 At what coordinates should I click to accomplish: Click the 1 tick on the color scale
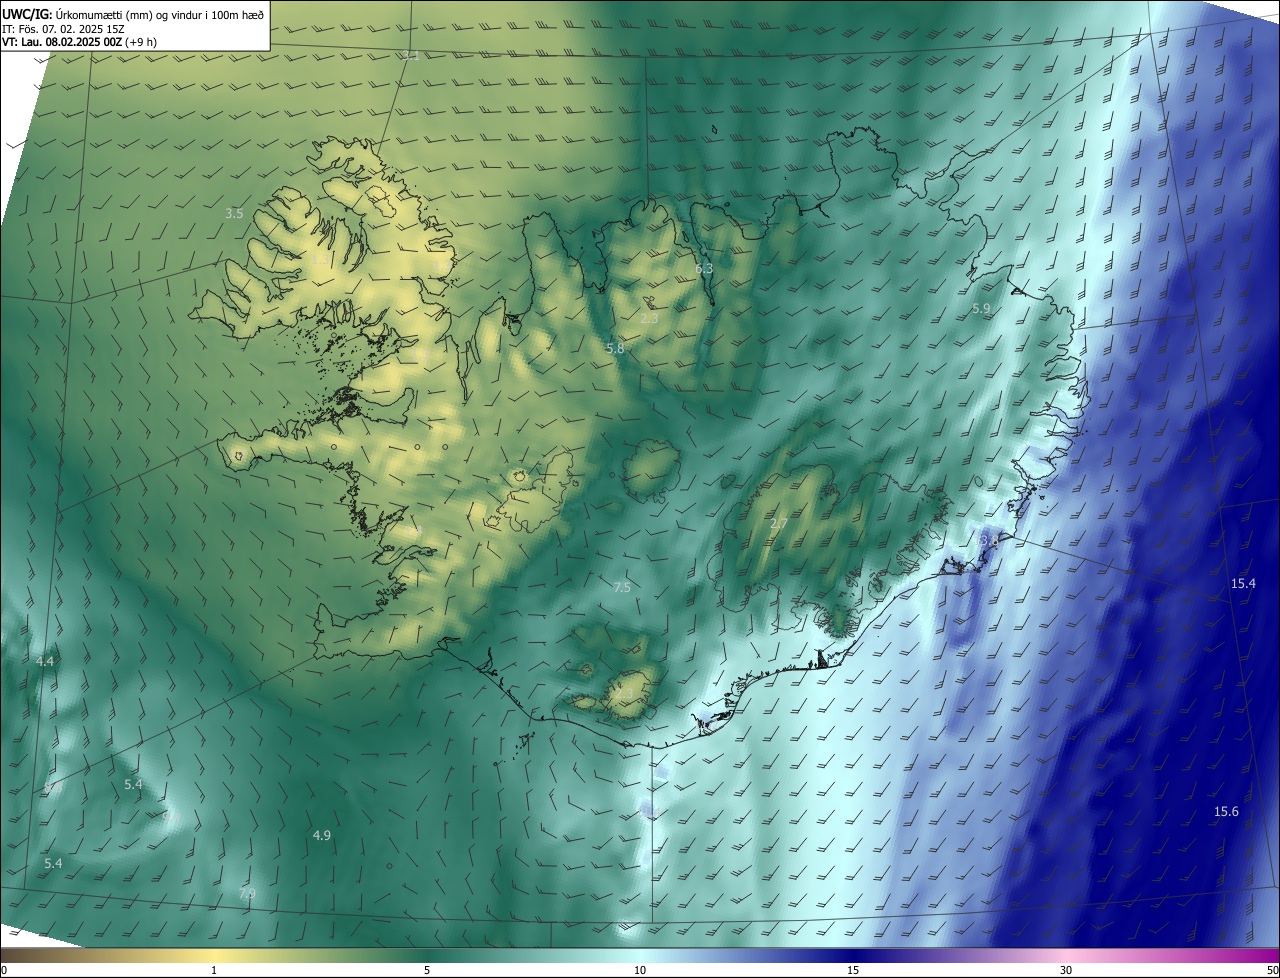214,970
